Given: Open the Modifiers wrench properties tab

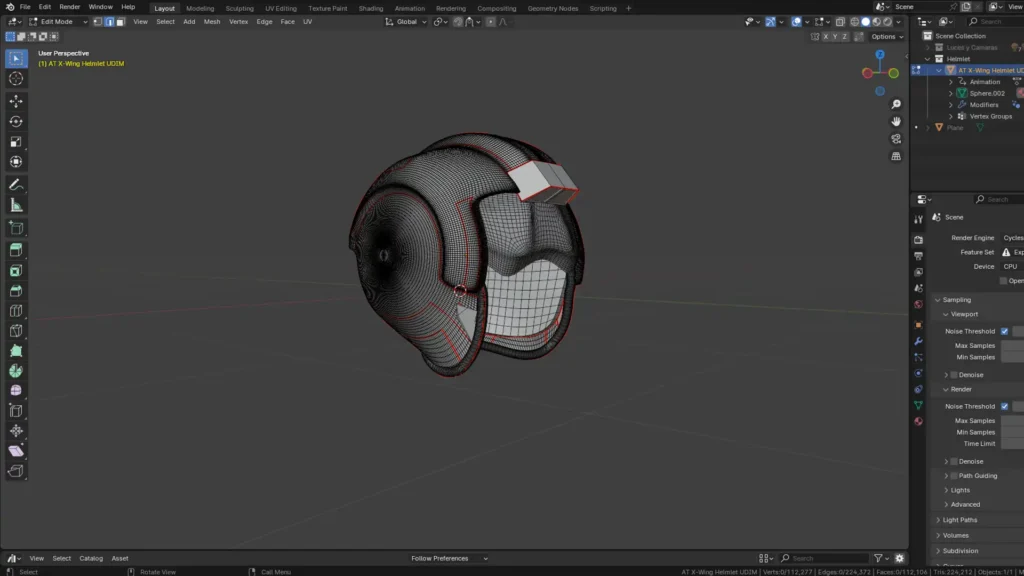Looking at the screenshot, I should coord(918,342).
